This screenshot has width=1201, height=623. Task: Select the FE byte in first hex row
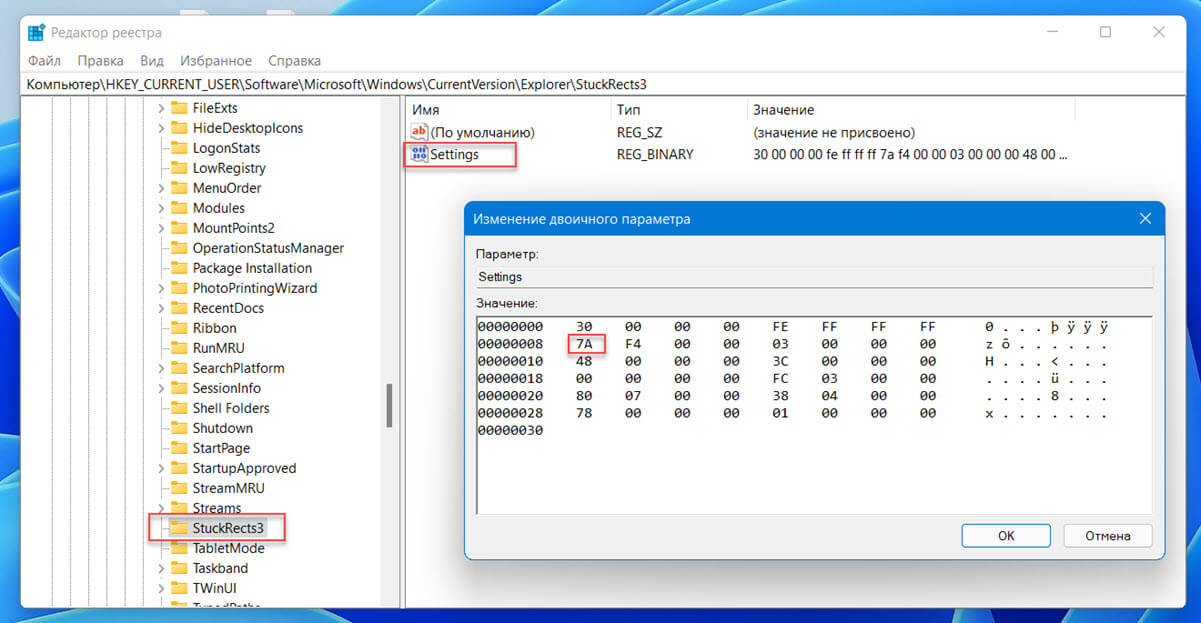[x=781, y=327]
